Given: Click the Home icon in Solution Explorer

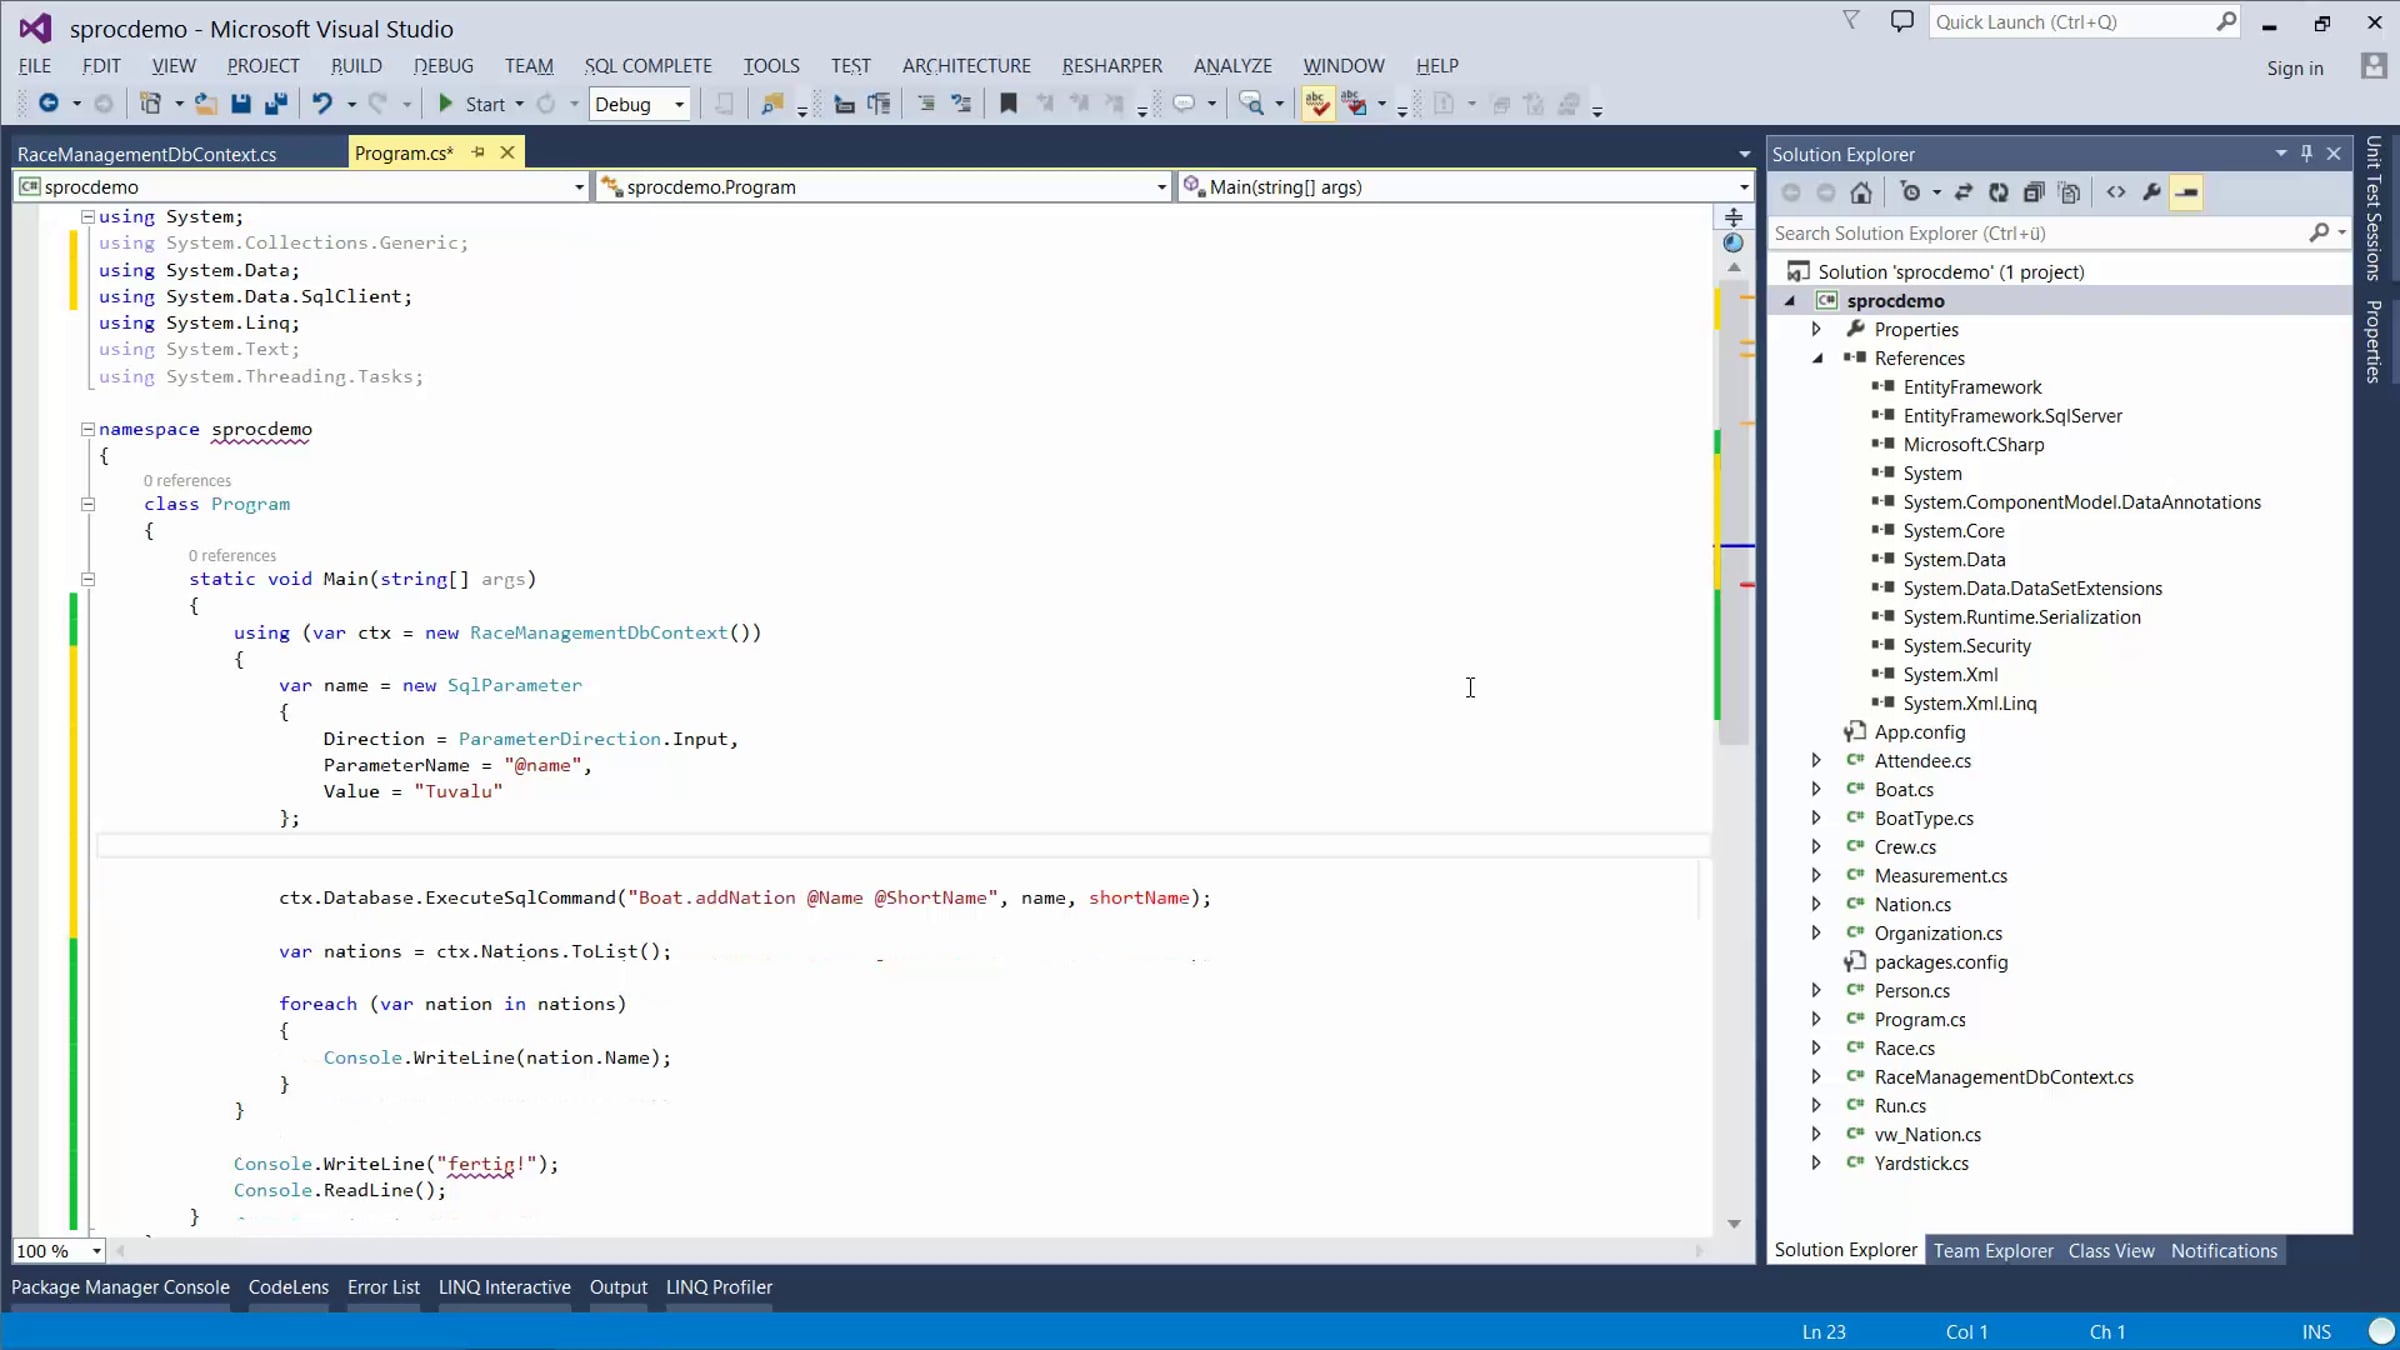Looking at the screenshot, I should pyautogui.click(x=1860, y=193).
